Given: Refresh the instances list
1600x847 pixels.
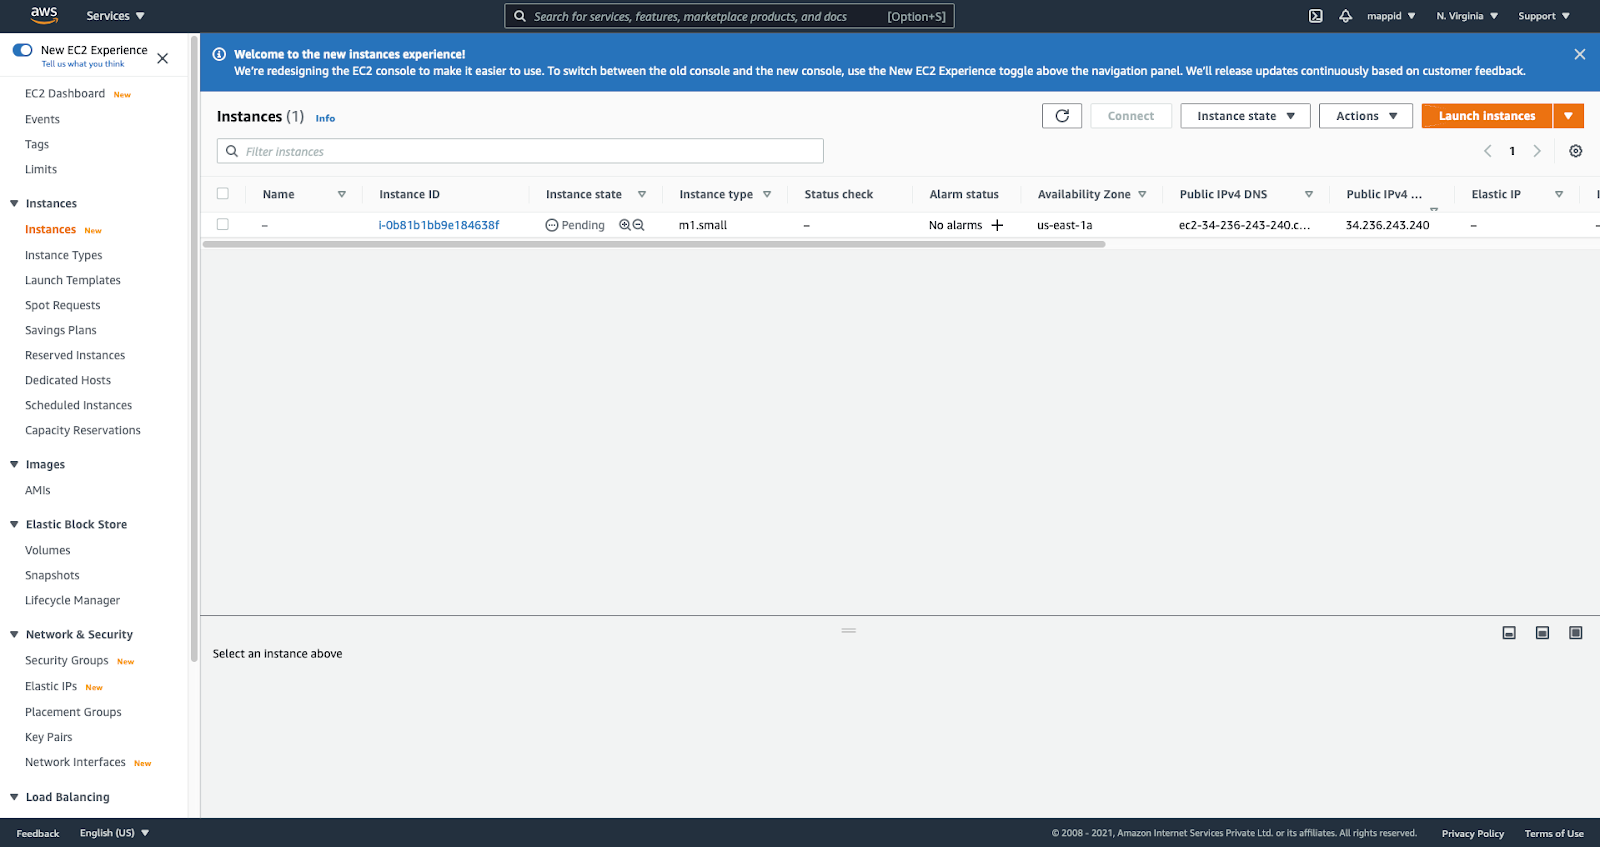Looking at the screenshot, I should 1062,116.
